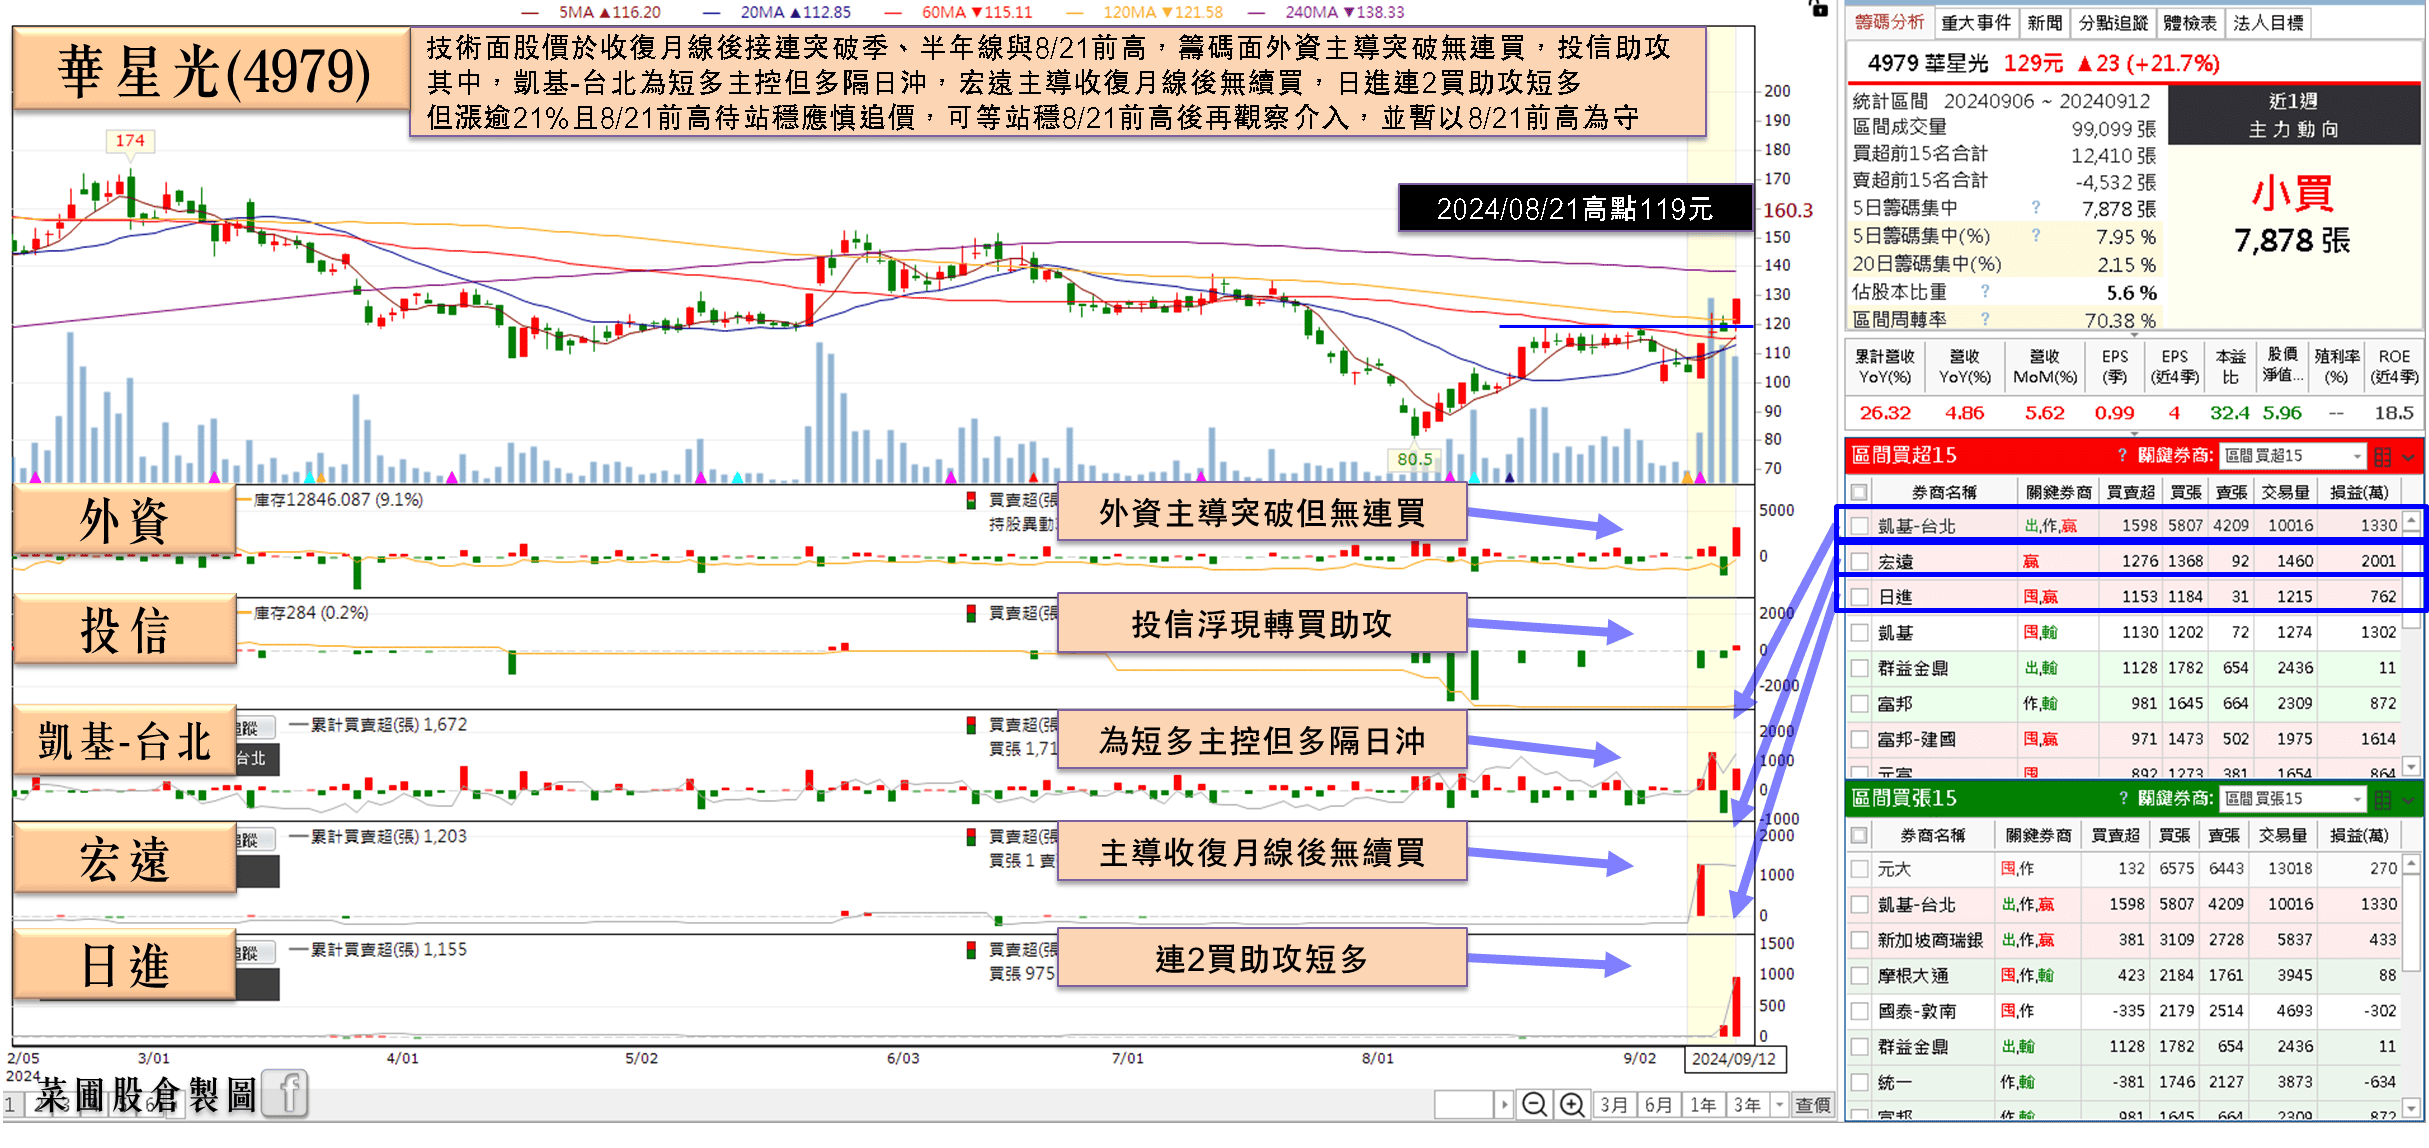The image size is (2429, 1148).
Task: Tick the 摩根大通 row checkbox
Action: tap(1859, 976)
